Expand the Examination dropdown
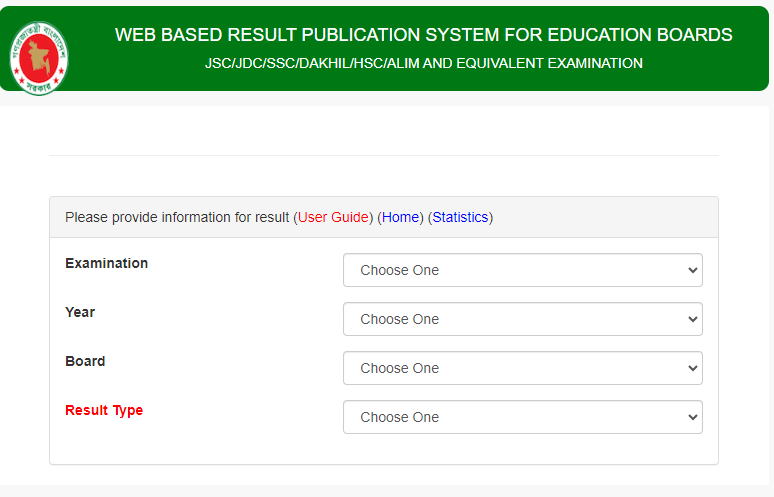774x497 pixels. point(522,270)
